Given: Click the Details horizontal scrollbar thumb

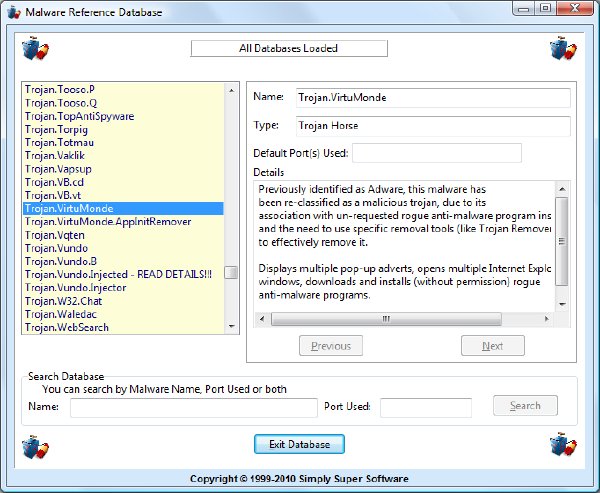Looking at the screenshot, I should [x=386, y=318].
